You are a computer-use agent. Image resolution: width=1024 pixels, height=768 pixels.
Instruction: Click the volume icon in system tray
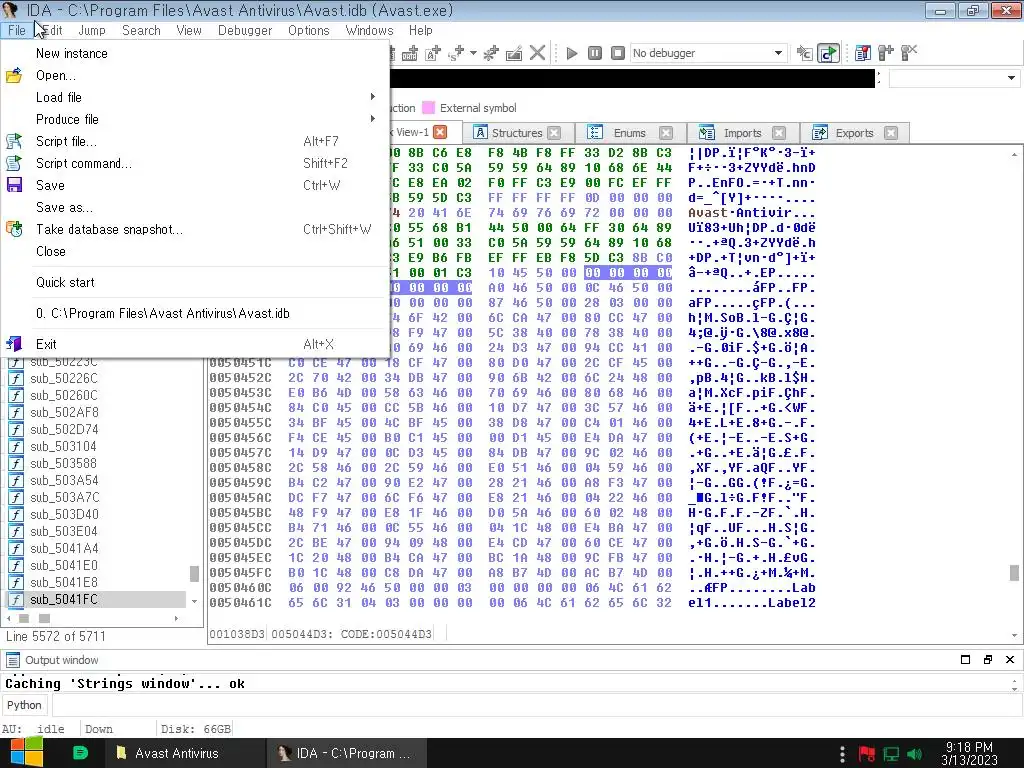[x=914, y=754]
